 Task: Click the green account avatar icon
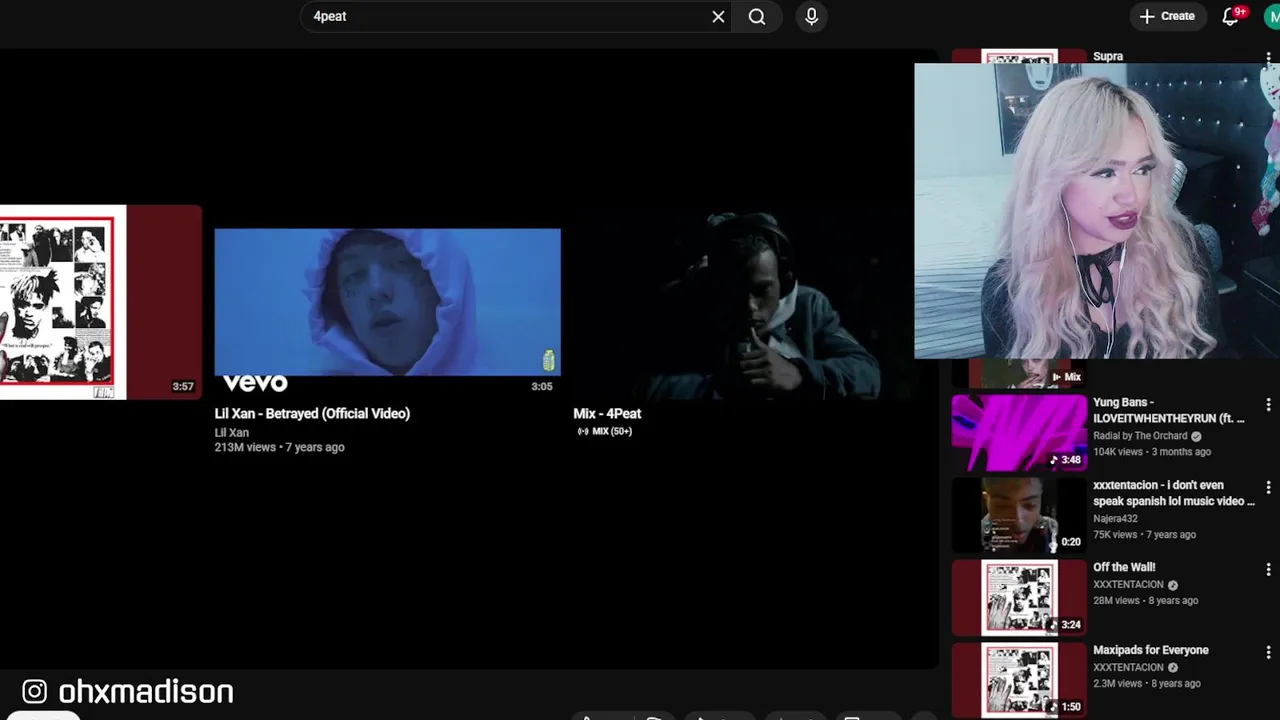pyautogui.click(x=1272, y=16)
